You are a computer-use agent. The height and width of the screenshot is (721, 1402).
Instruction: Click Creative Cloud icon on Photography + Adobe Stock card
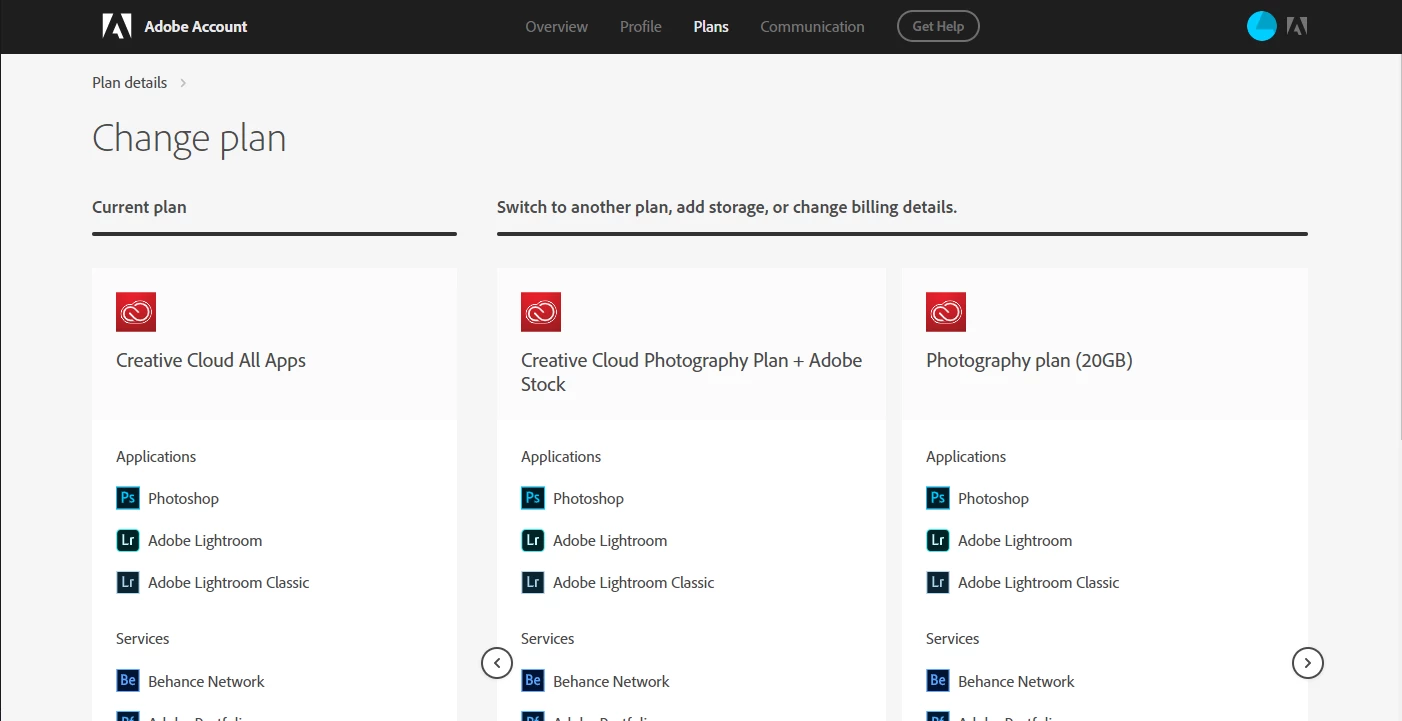click(x=541, y=312)
